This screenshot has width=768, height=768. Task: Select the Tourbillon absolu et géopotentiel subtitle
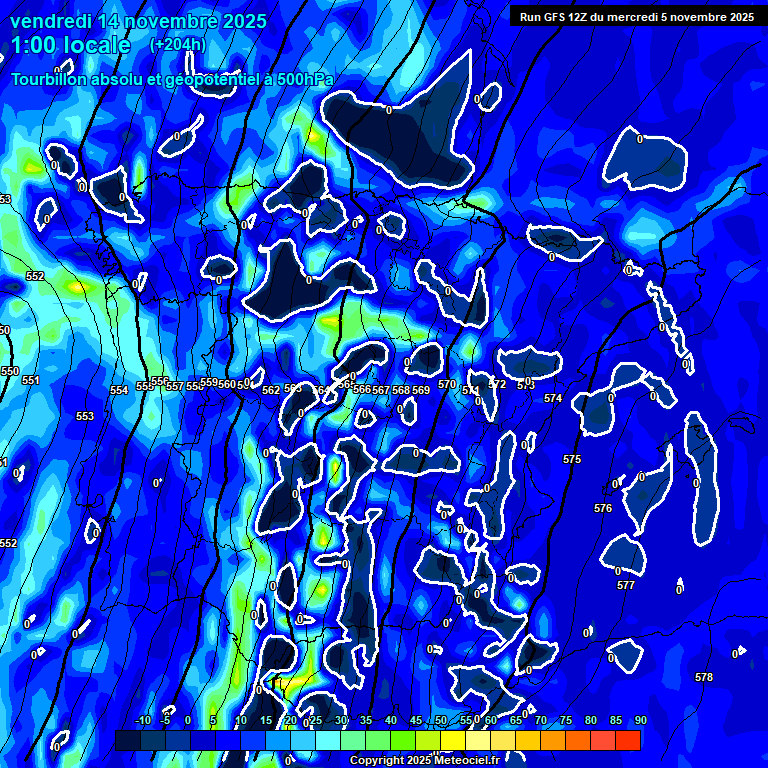pos(172,79)
